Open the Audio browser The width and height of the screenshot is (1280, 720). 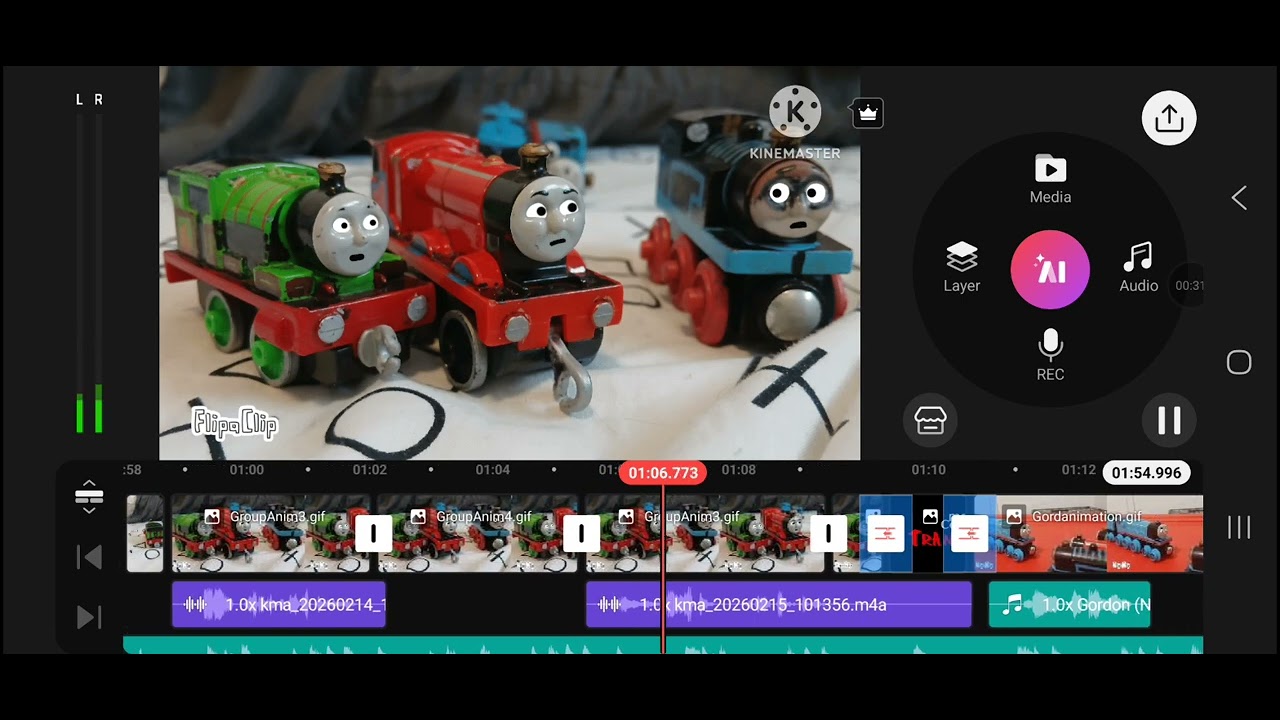1138,268
